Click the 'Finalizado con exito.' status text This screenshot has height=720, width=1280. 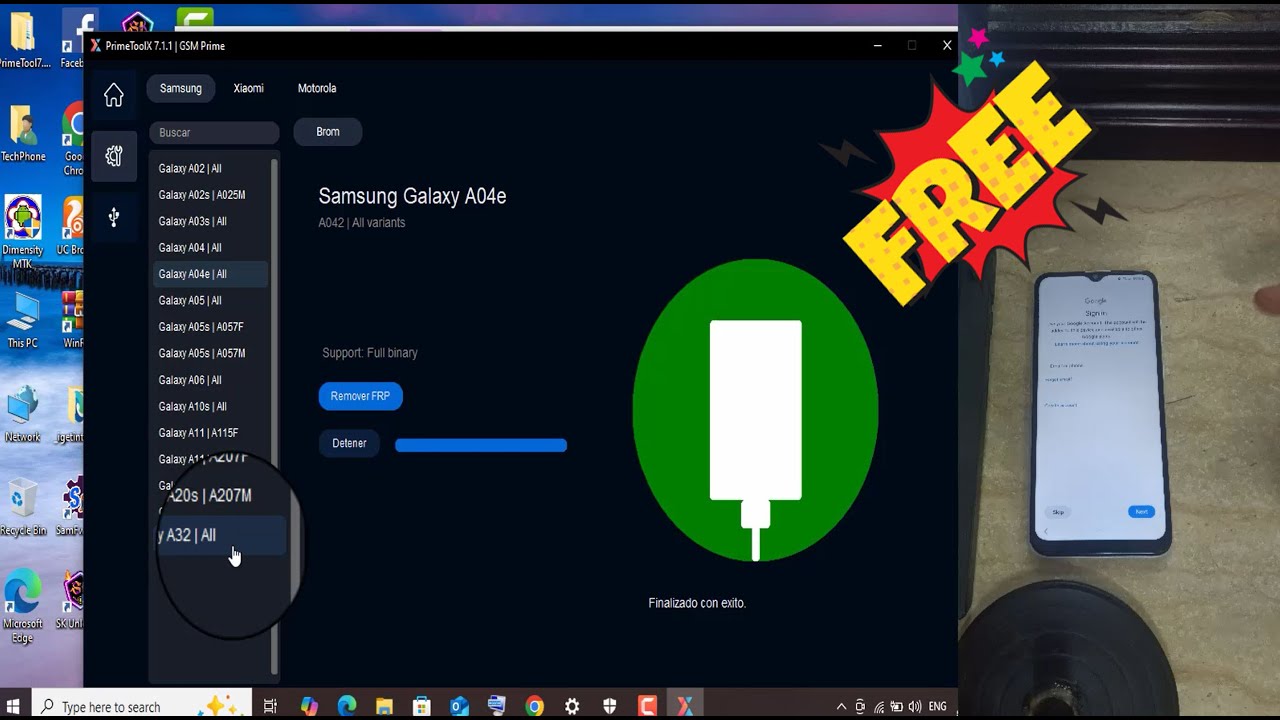(x=697, y=603)
